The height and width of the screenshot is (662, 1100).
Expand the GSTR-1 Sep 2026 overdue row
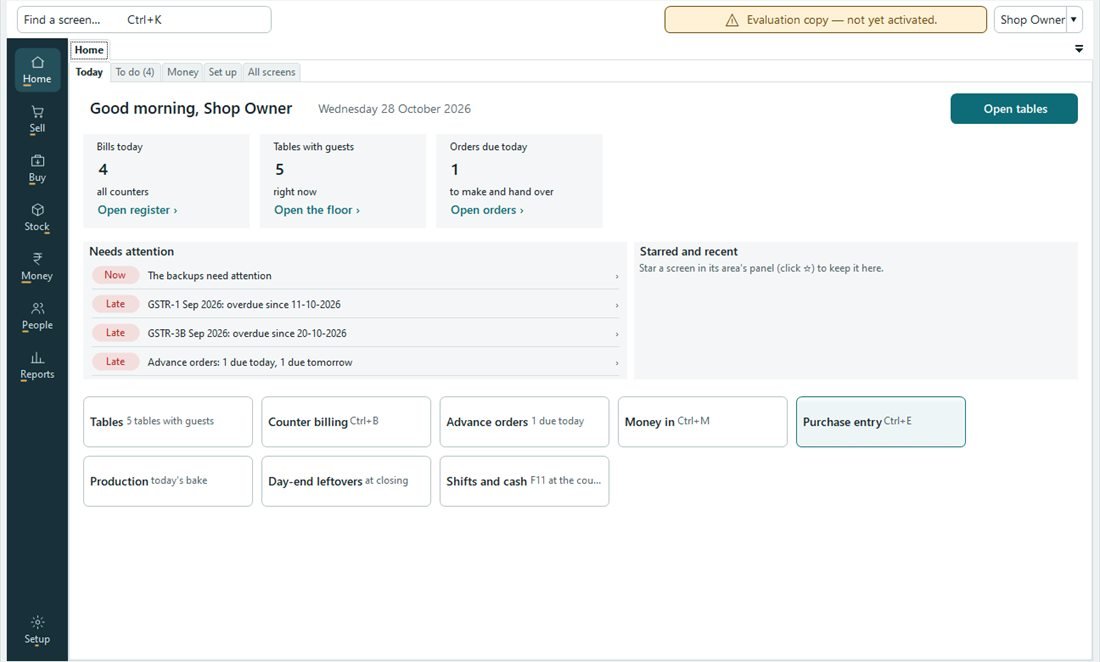pos(356,304)
